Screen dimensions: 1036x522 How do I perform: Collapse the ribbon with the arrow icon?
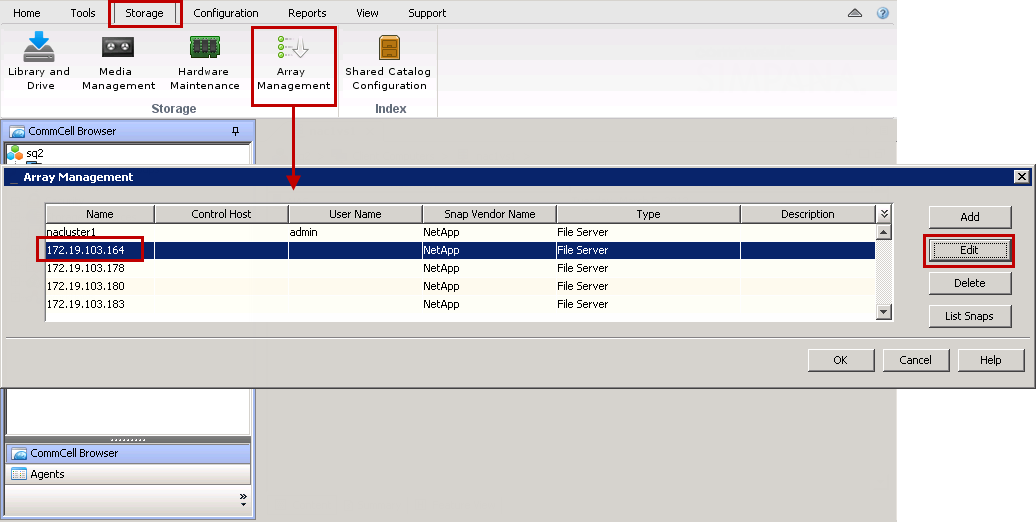855,13
